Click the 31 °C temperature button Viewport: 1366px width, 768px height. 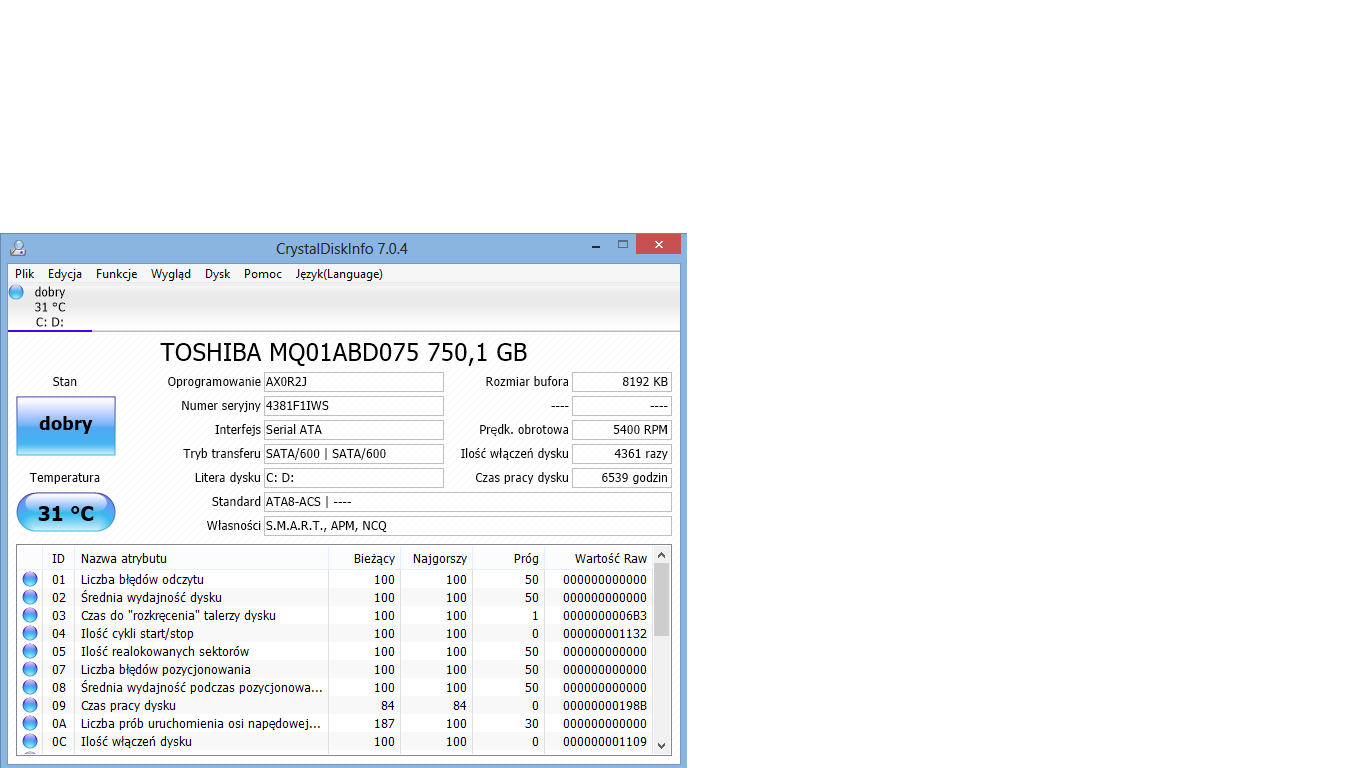point(66,513)
